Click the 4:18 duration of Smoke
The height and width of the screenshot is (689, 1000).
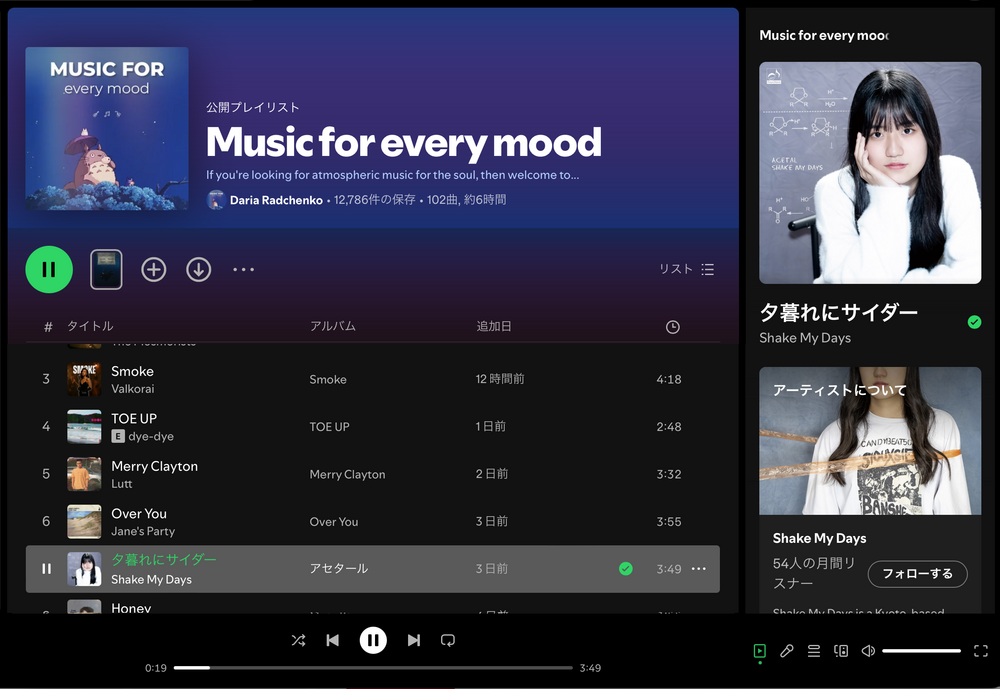pos(668,380)
